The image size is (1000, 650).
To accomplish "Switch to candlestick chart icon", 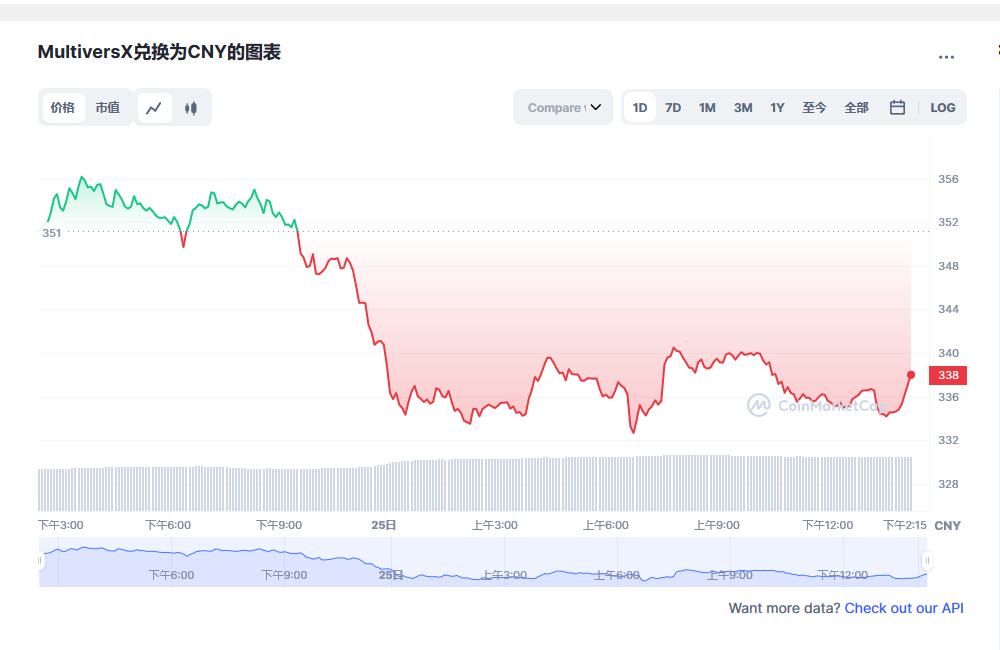I will pos(191,108).
